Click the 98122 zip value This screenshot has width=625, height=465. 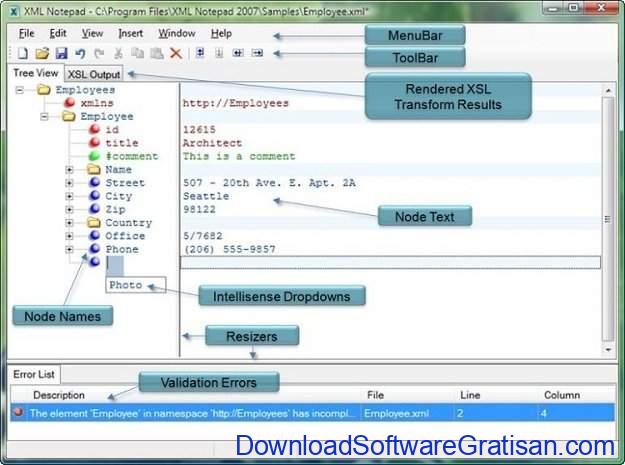pos(199,209)
